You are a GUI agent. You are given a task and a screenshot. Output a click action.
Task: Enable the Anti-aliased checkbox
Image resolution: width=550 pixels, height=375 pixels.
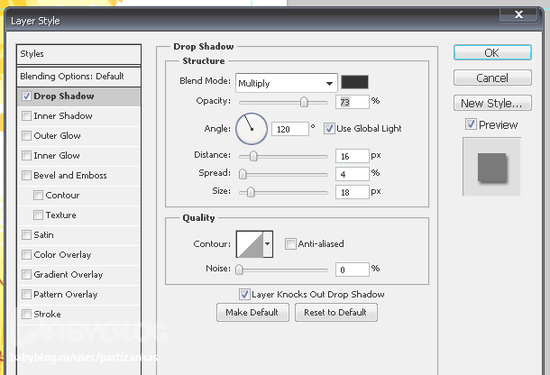290,244
